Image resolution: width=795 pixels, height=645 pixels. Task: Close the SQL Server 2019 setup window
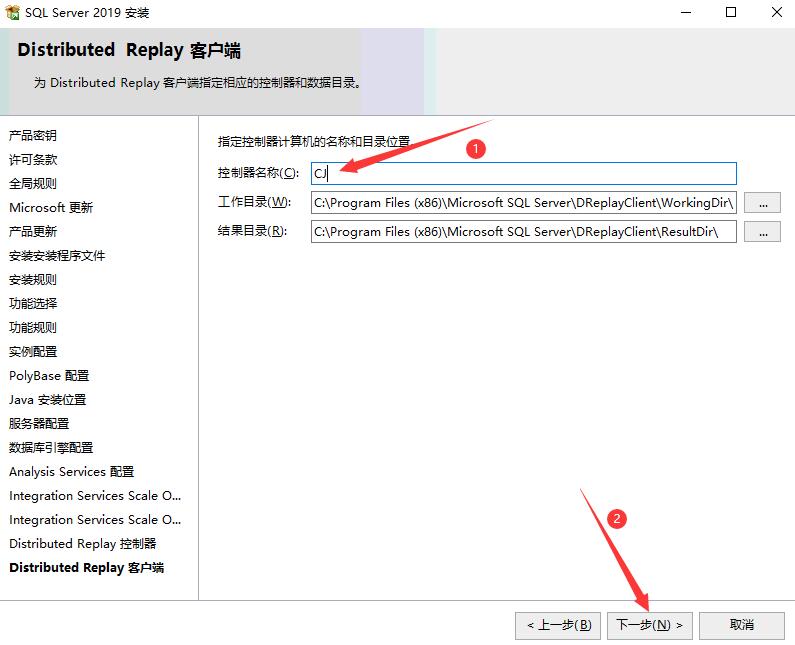click(x=777, y=12)
